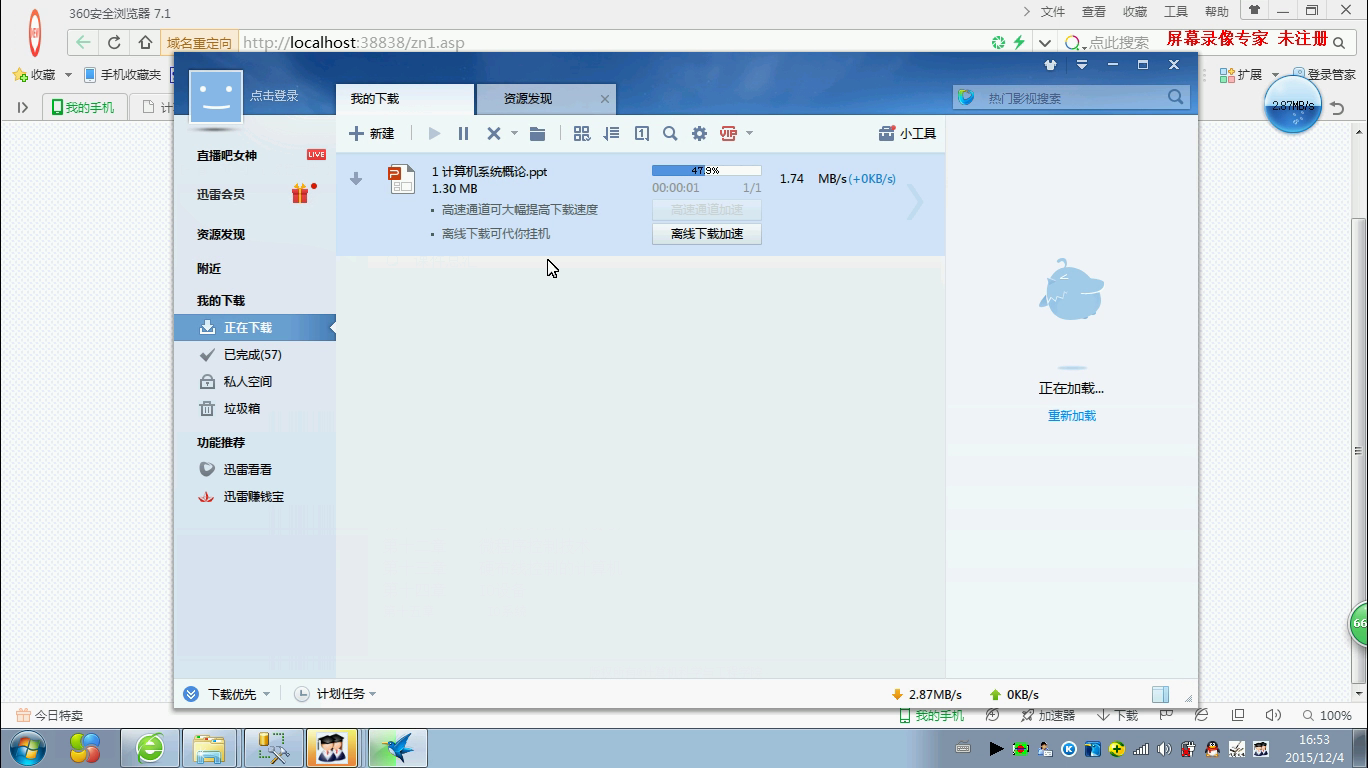
Task: Select 资源发现 in the left sidebar
Action: 221,234
